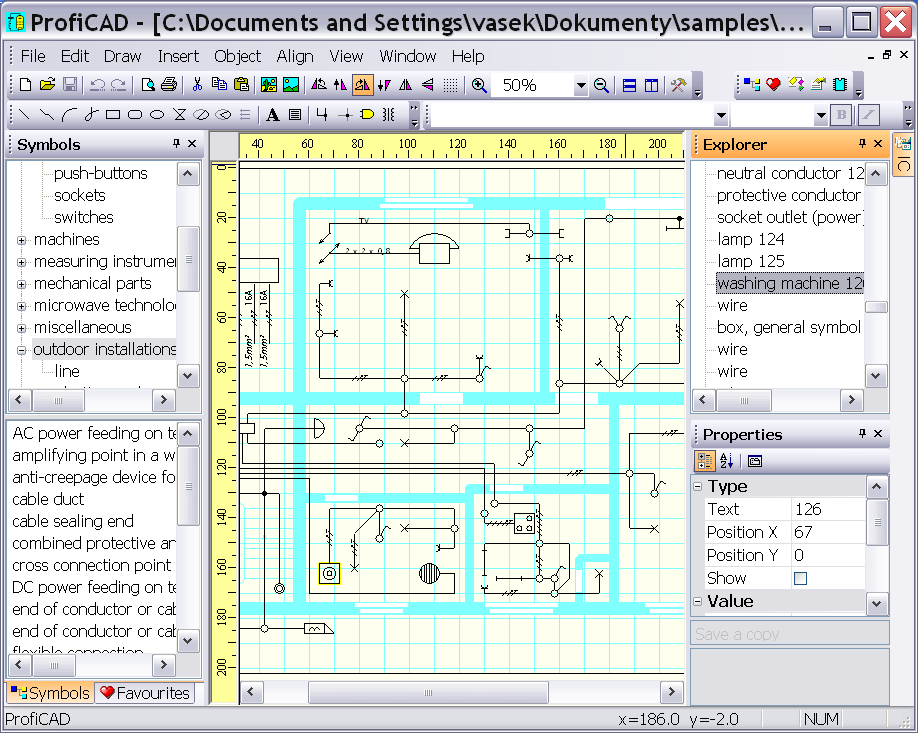
Task: Enable bold text formatting
Action: [841, 115]
